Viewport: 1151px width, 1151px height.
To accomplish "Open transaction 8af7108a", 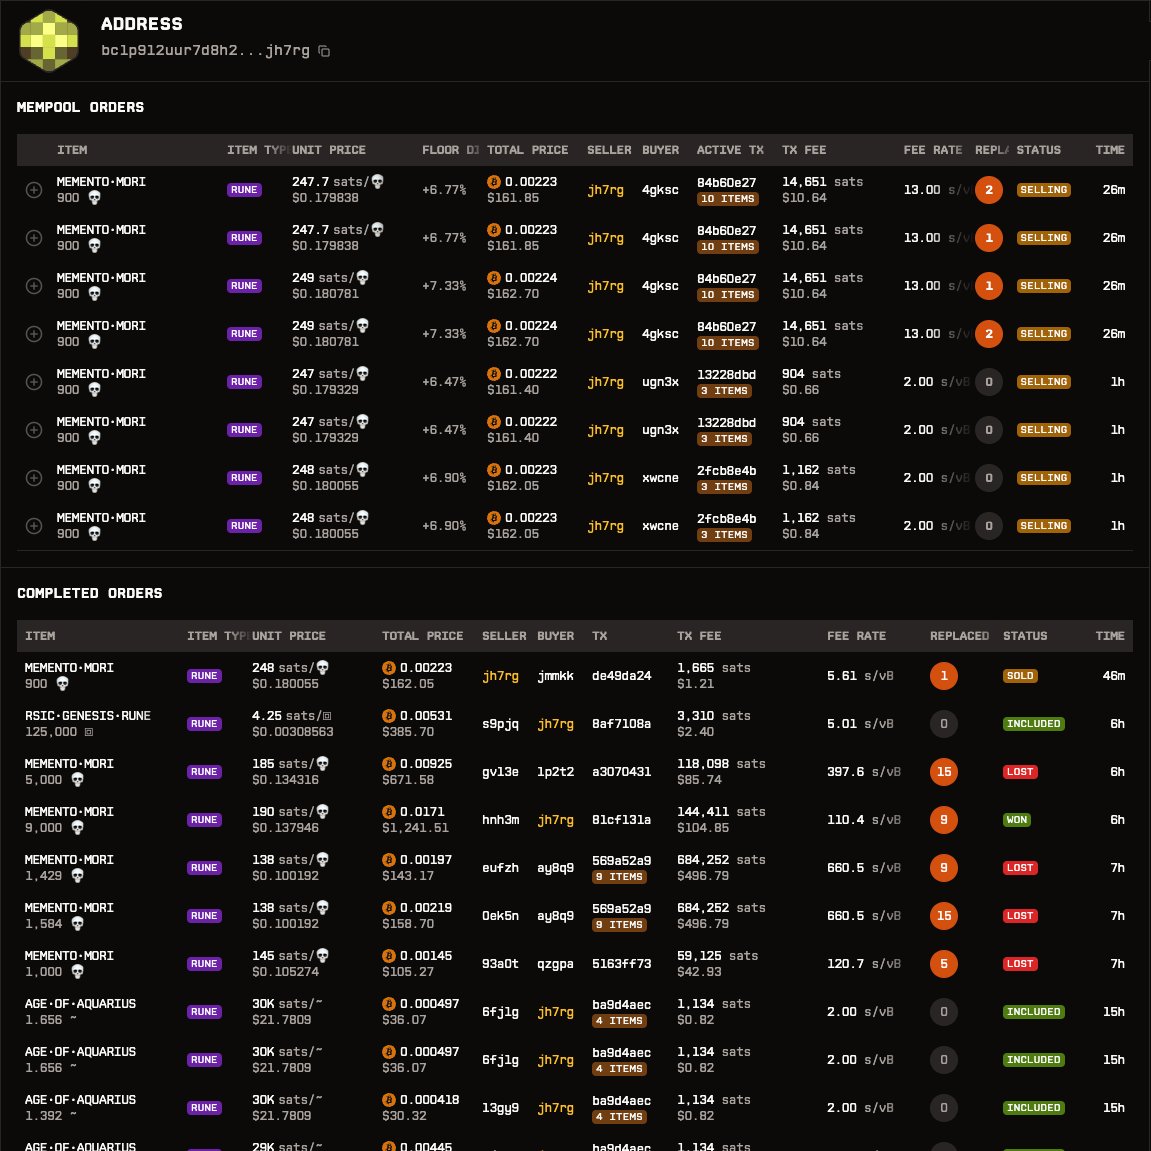I will click(x=622, y=724).
